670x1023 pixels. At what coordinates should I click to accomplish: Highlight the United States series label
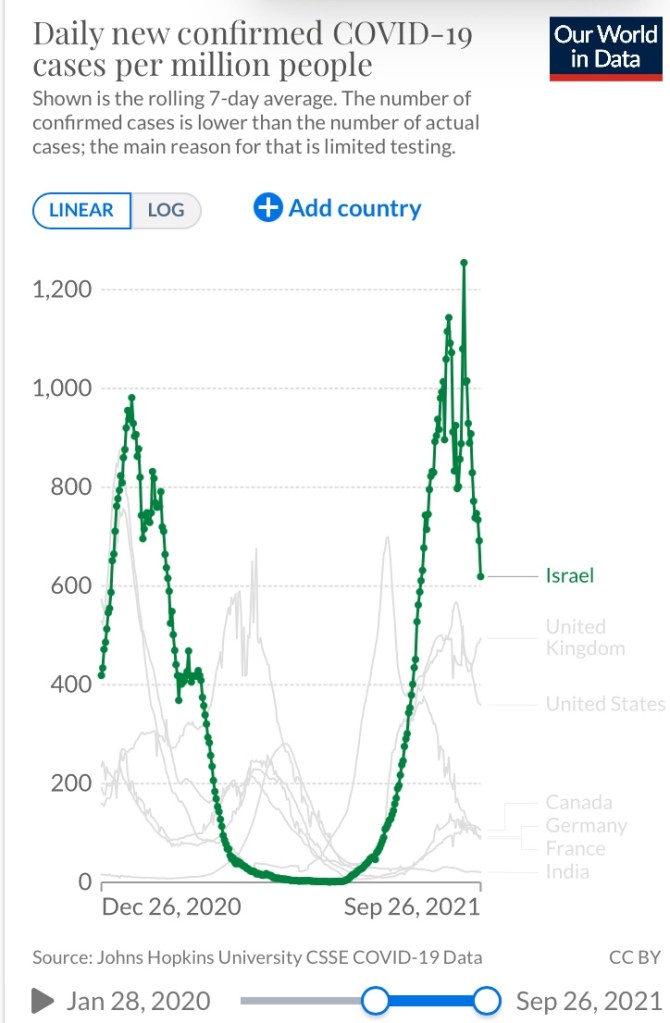(x=605, y=704)
